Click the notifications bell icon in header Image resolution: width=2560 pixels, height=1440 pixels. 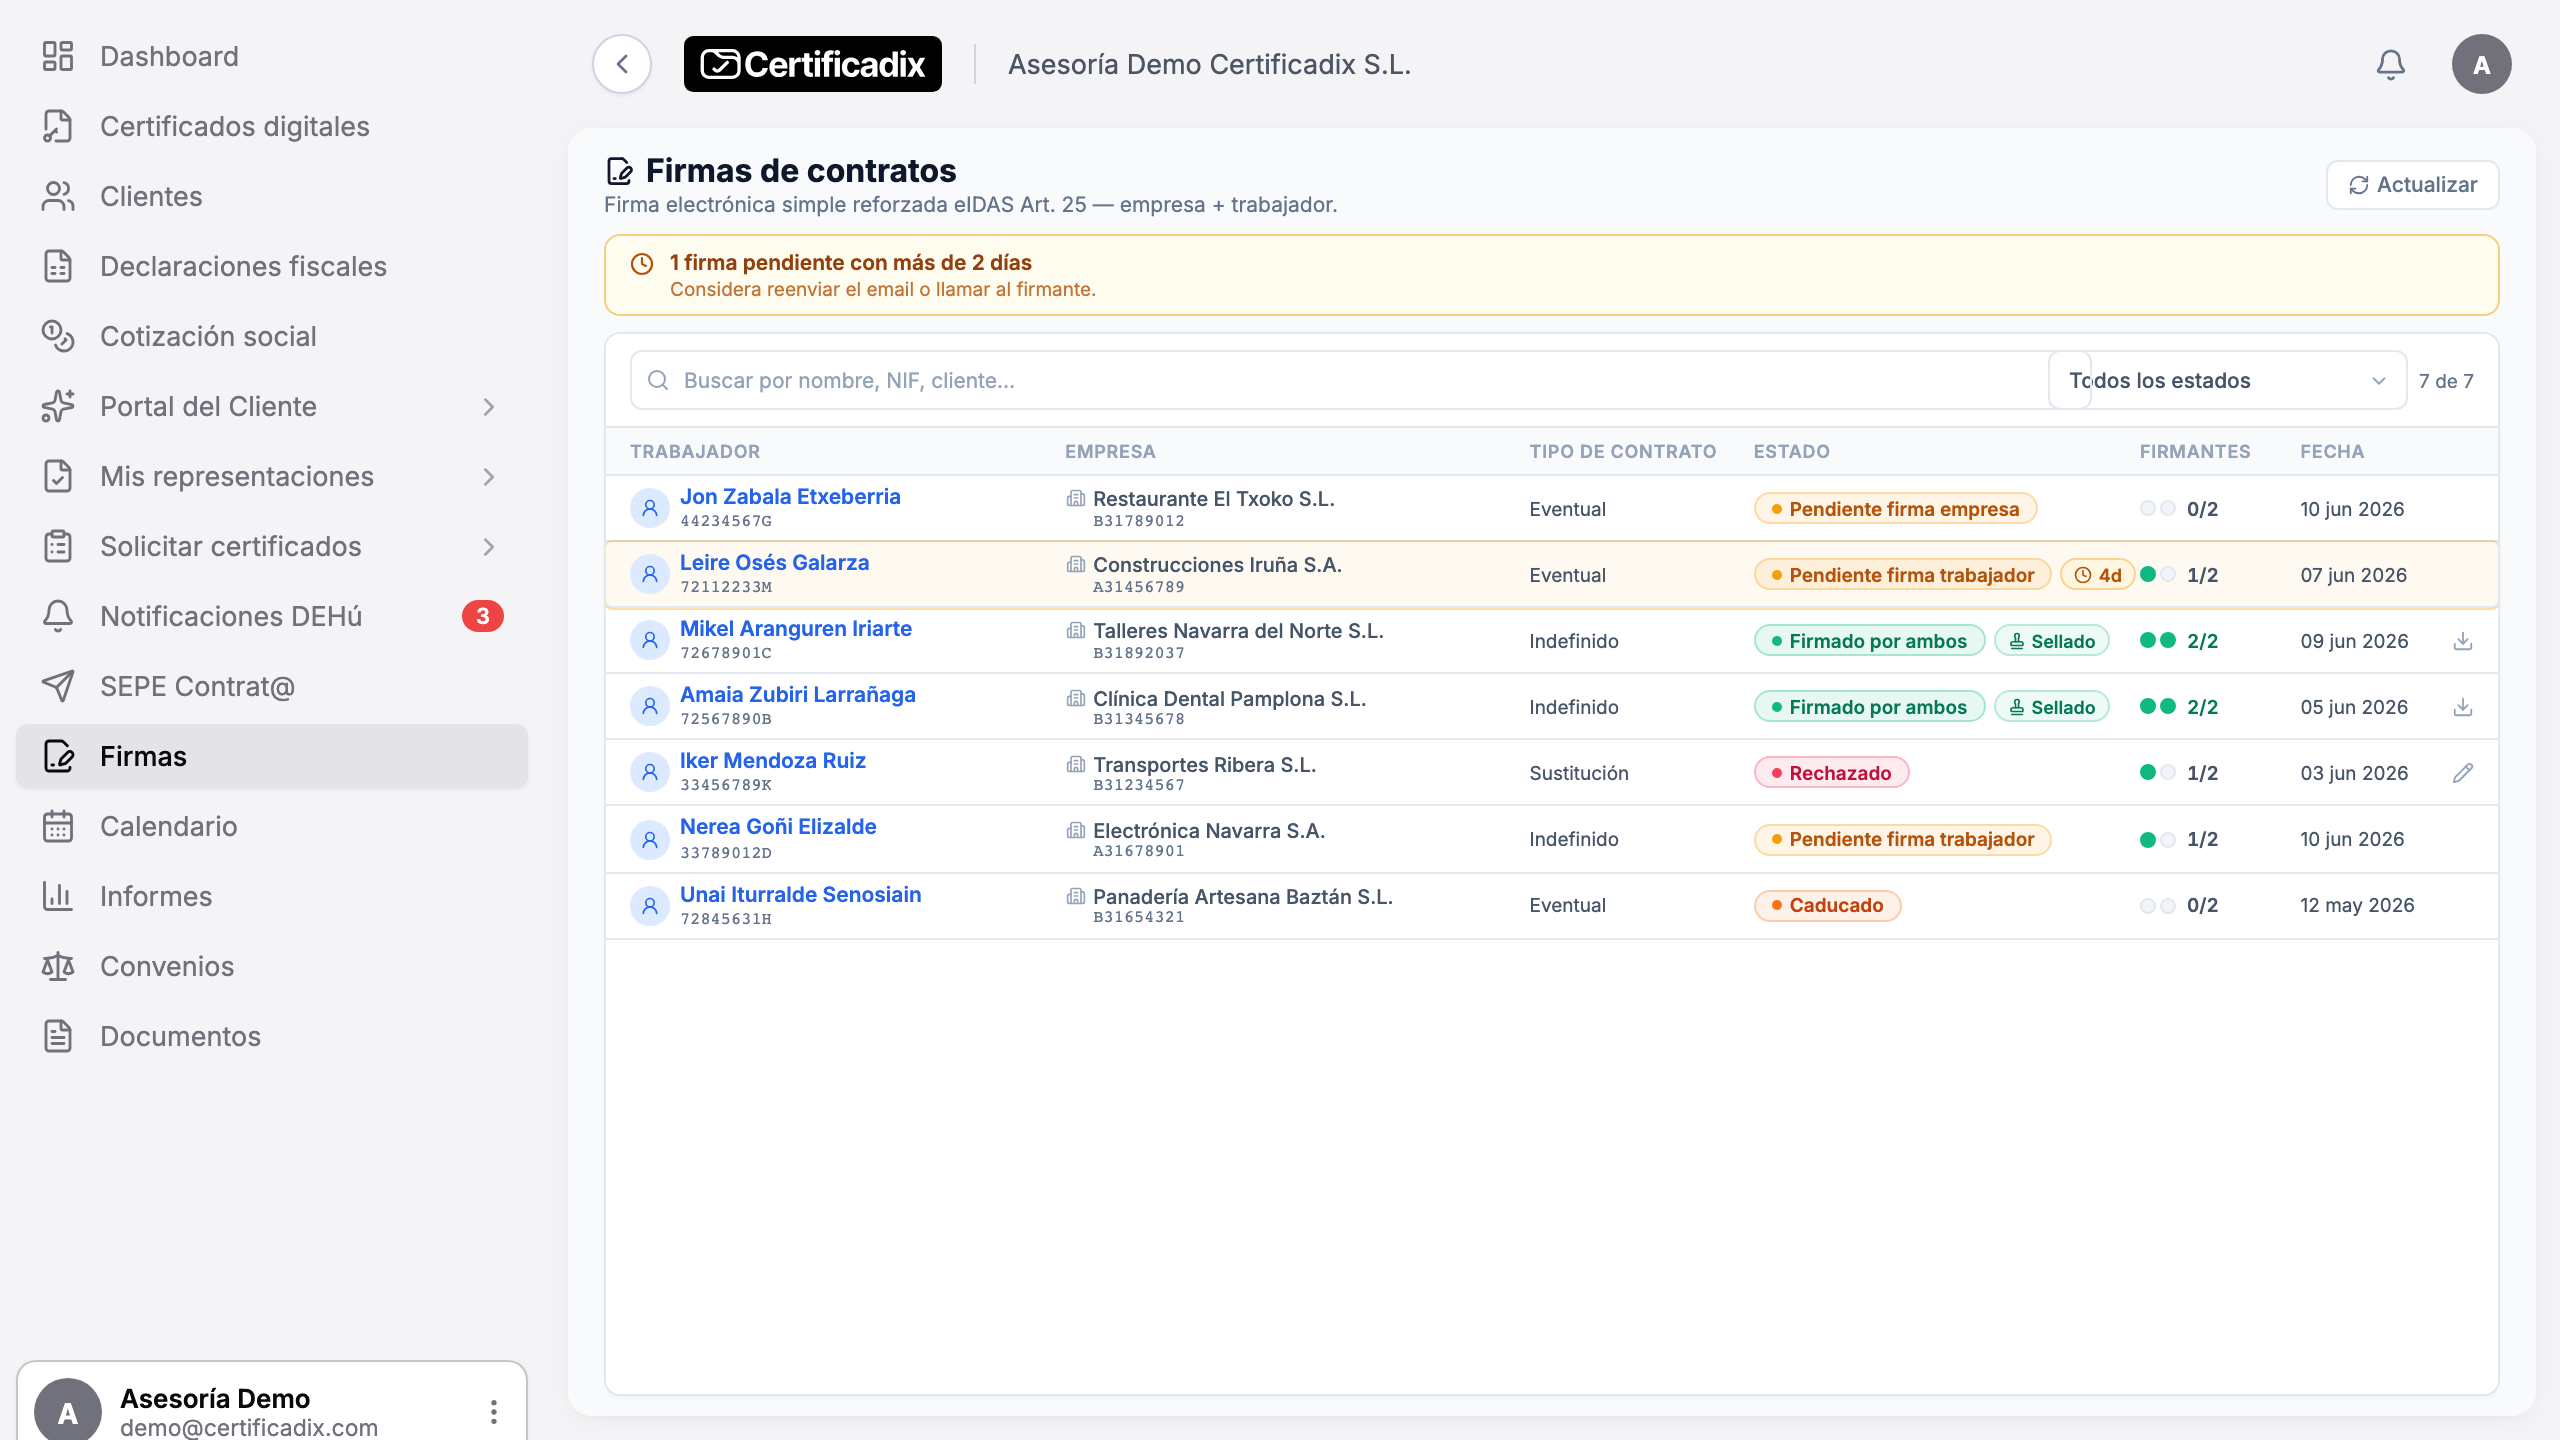click(2390, 65)
